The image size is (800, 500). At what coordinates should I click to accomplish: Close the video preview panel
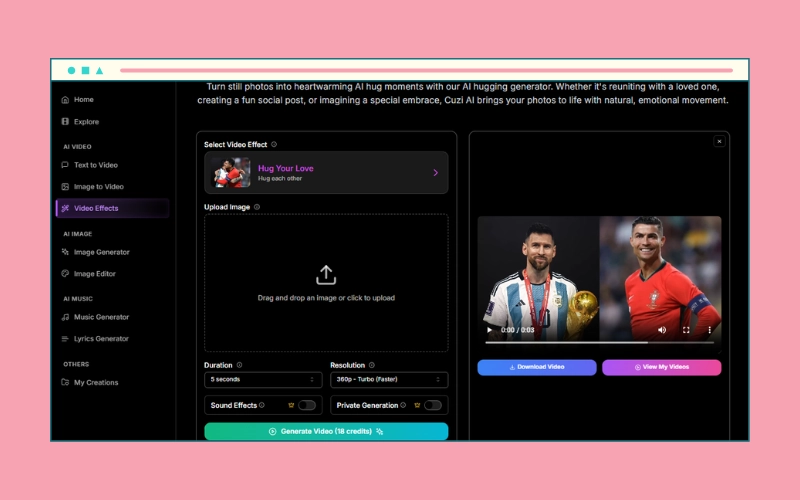pyautogui.click(x=719, y=142)
